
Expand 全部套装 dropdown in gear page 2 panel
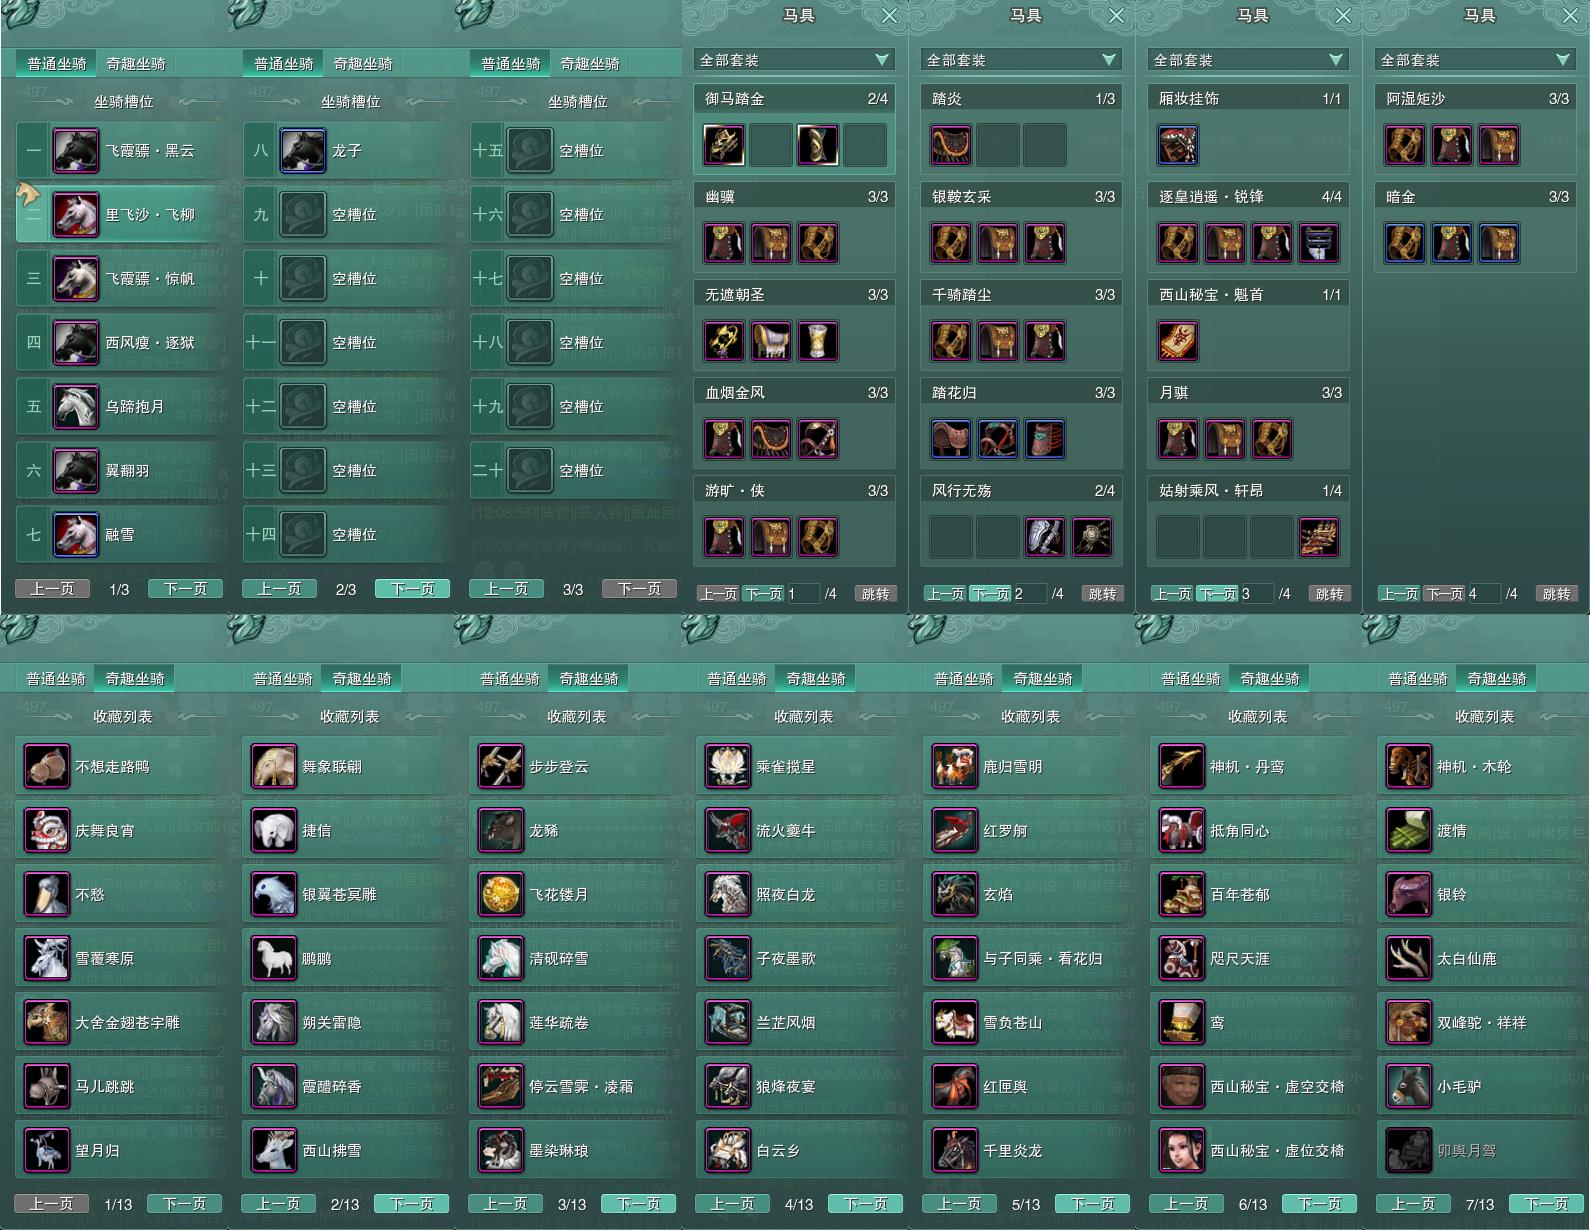1021,60
